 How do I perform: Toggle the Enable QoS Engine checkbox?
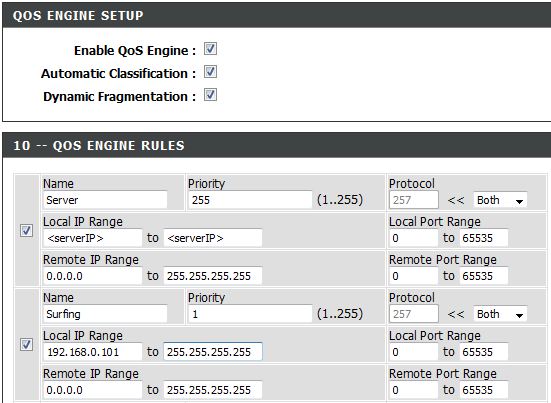pos(210,49)
